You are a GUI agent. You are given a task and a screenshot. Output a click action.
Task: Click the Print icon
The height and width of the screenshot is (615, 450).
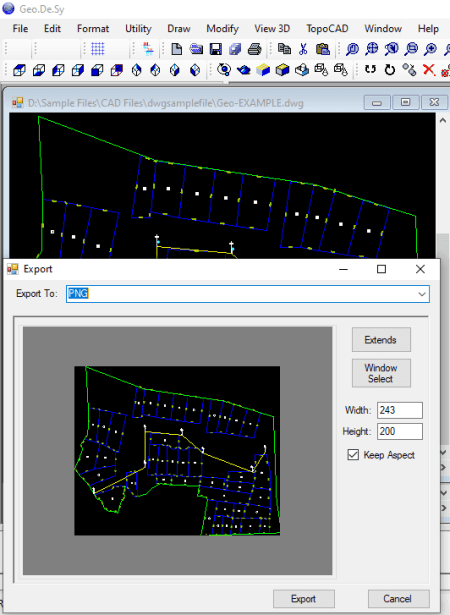point(255,49)
